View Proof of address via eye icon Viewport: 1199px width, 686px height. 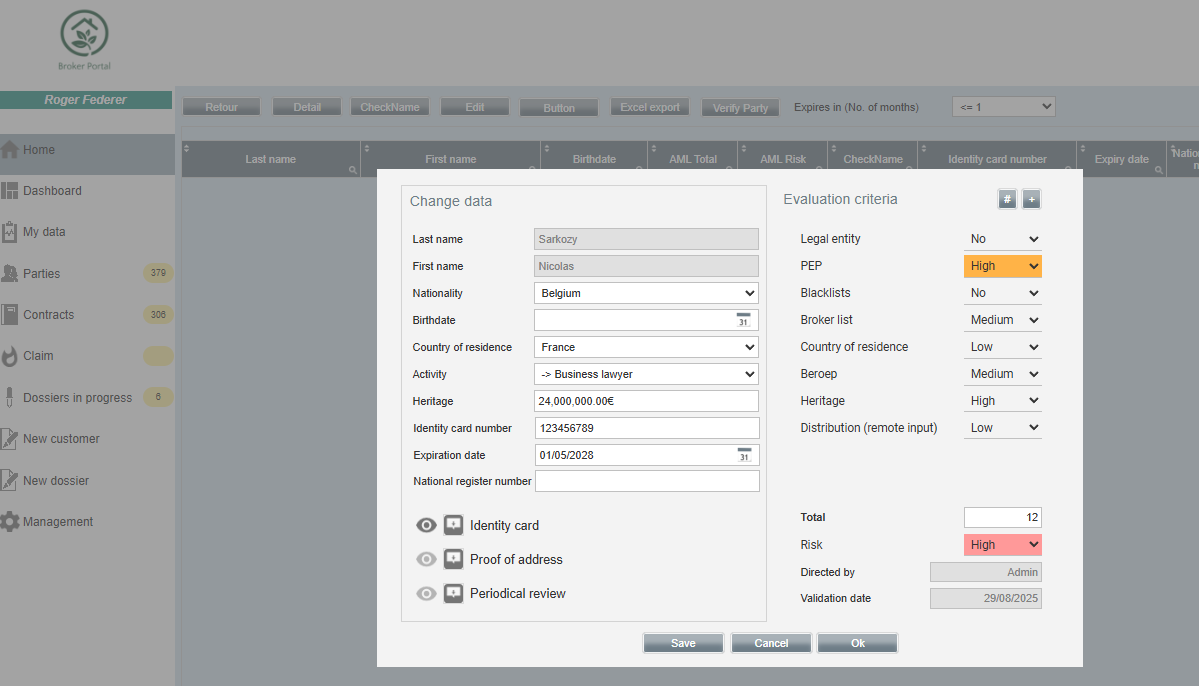coord(427,559)
